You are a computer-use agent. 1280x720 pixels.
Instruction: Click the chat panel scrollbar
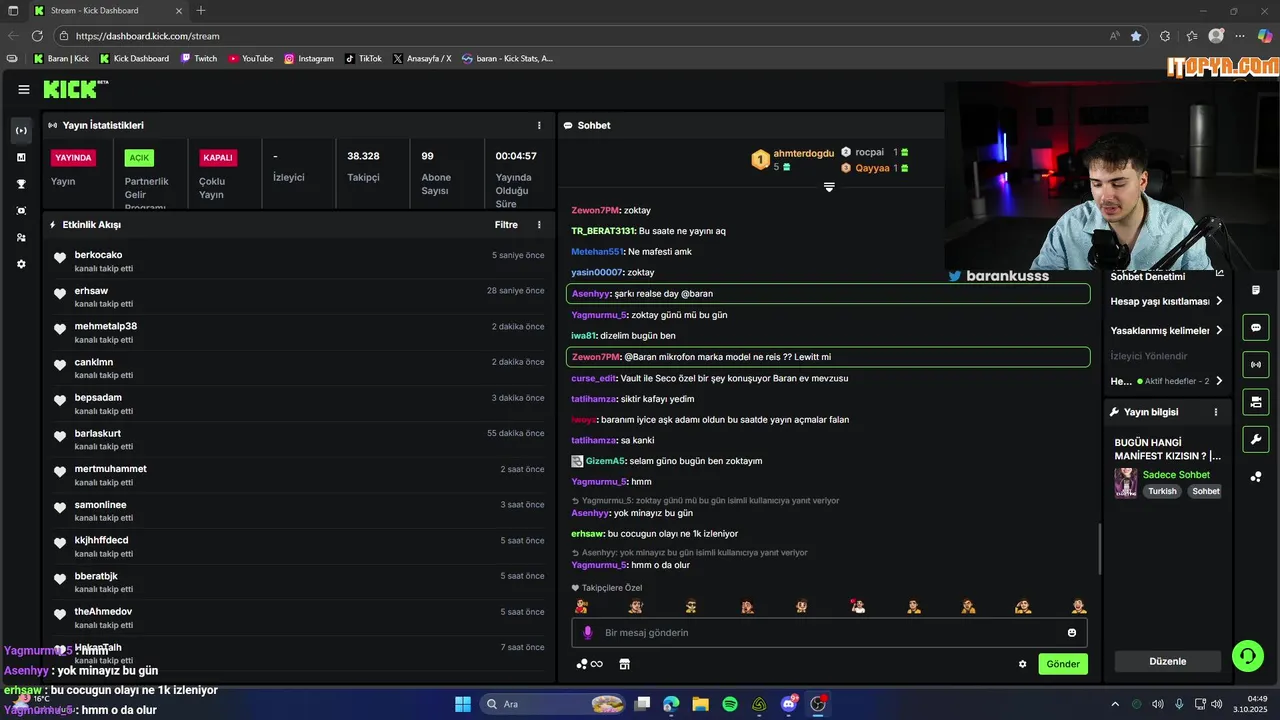(x=1099, y=549)
